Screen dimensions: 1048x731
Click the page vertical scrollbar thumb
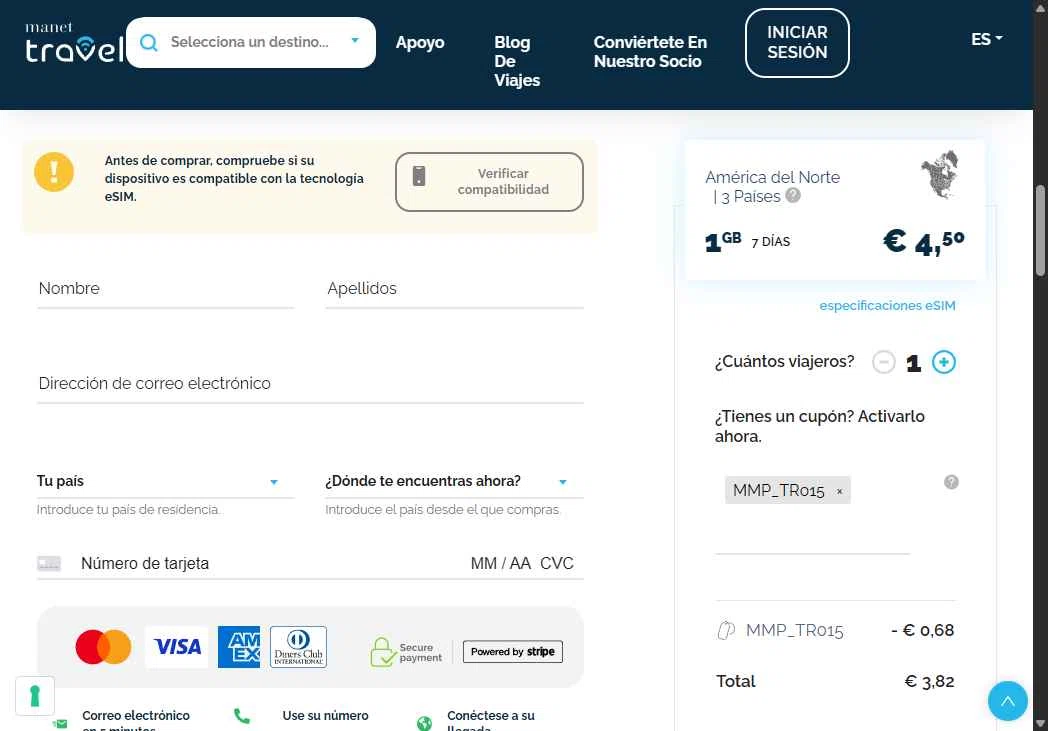[1040, 231]
